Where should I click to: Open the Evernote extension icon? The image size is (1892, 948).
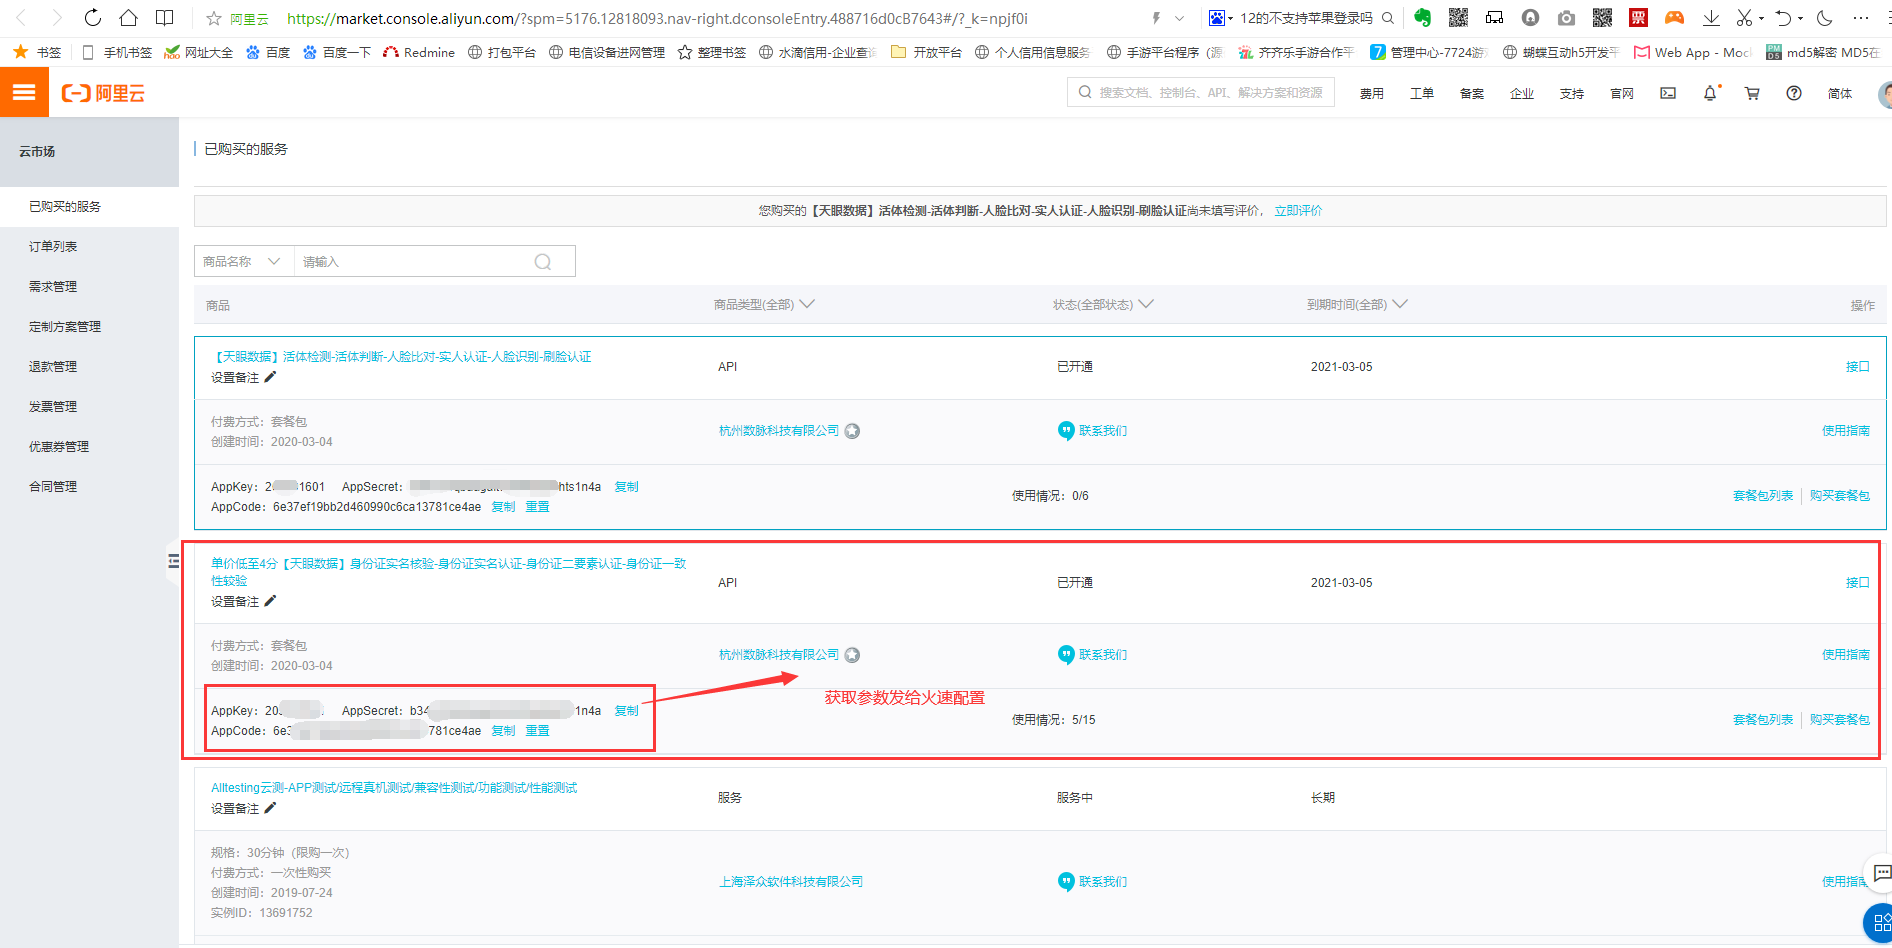point(1422,18)
